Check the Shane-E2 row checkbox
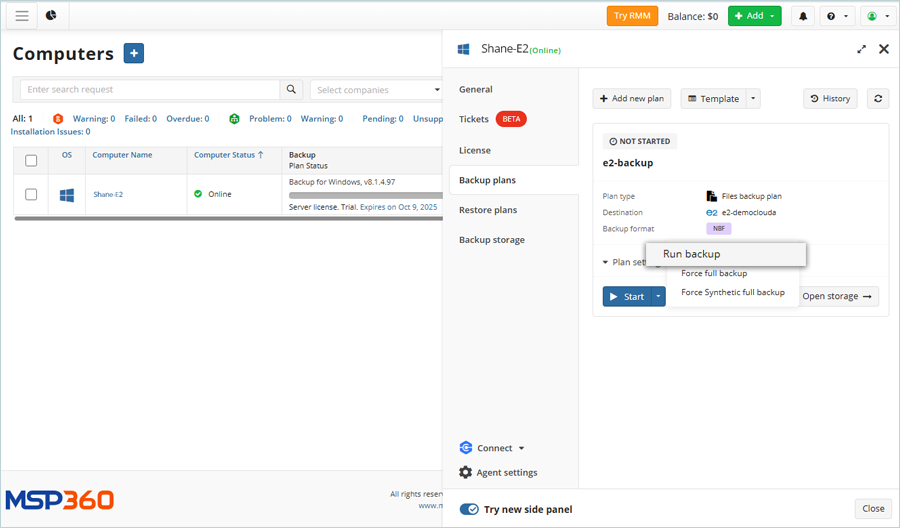The height and width of the screenshot is (528, 900). point(31,194)
